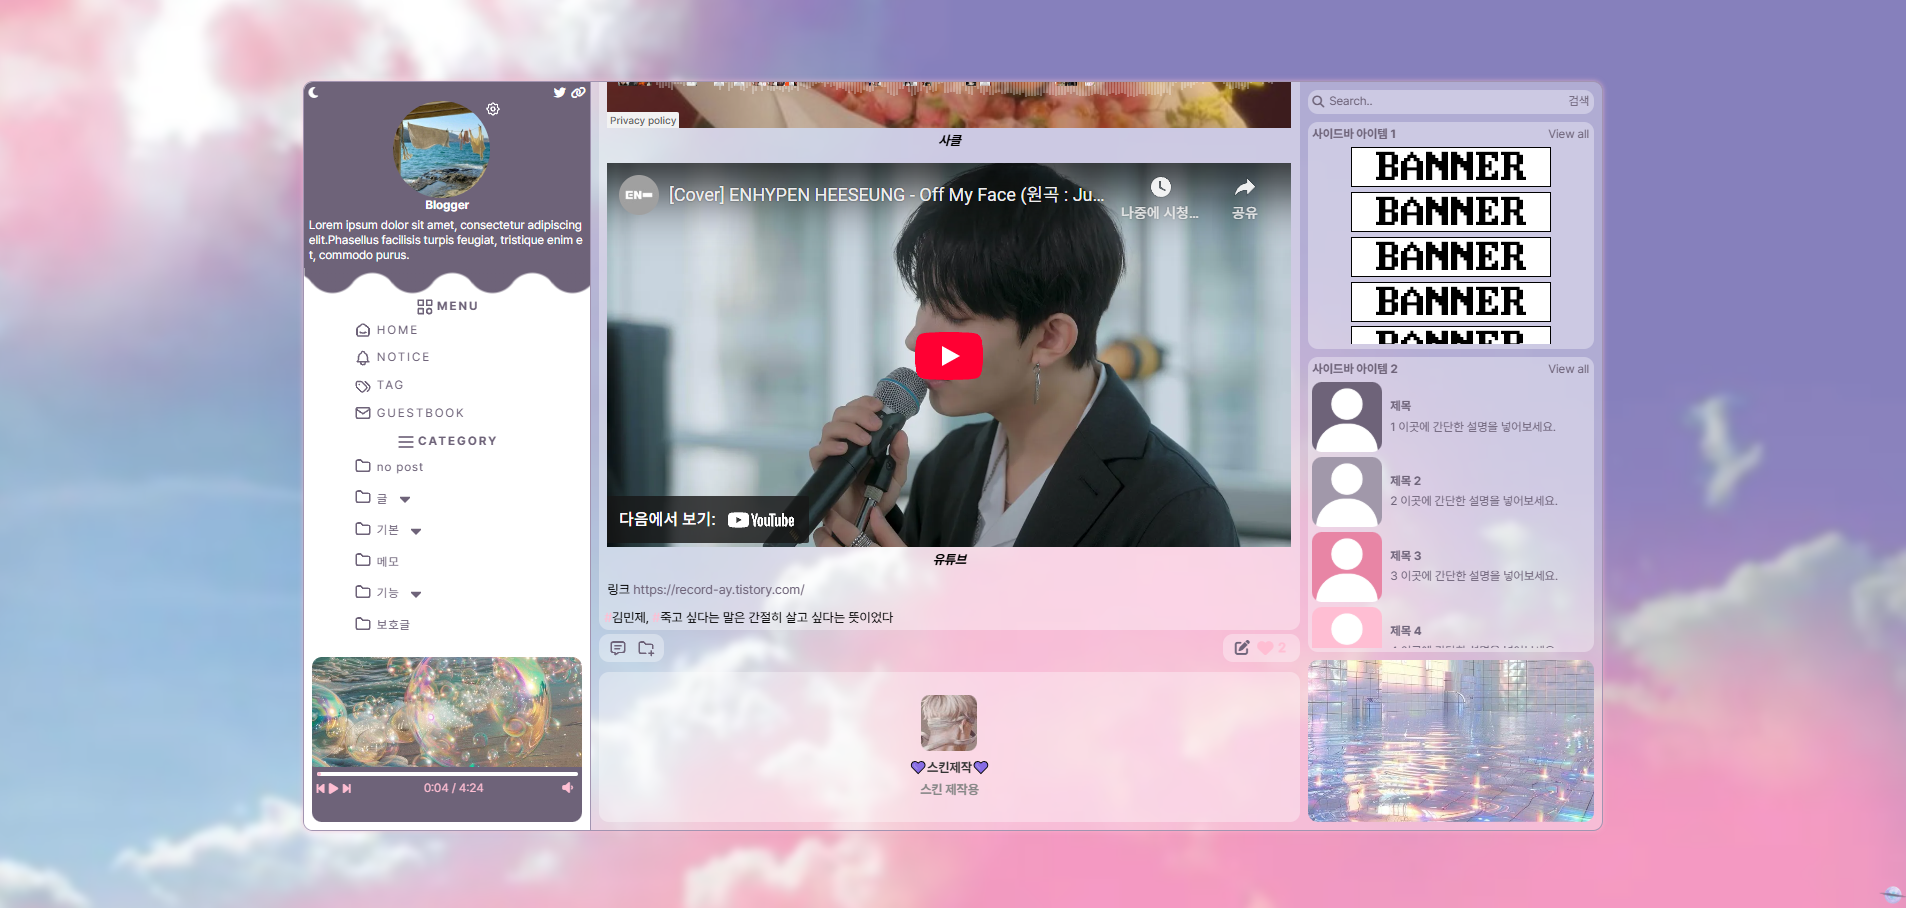Viewport: 1906px width, 908px height.
Task: Open the 스킨제작 author name link
Action: coord(949,767)
